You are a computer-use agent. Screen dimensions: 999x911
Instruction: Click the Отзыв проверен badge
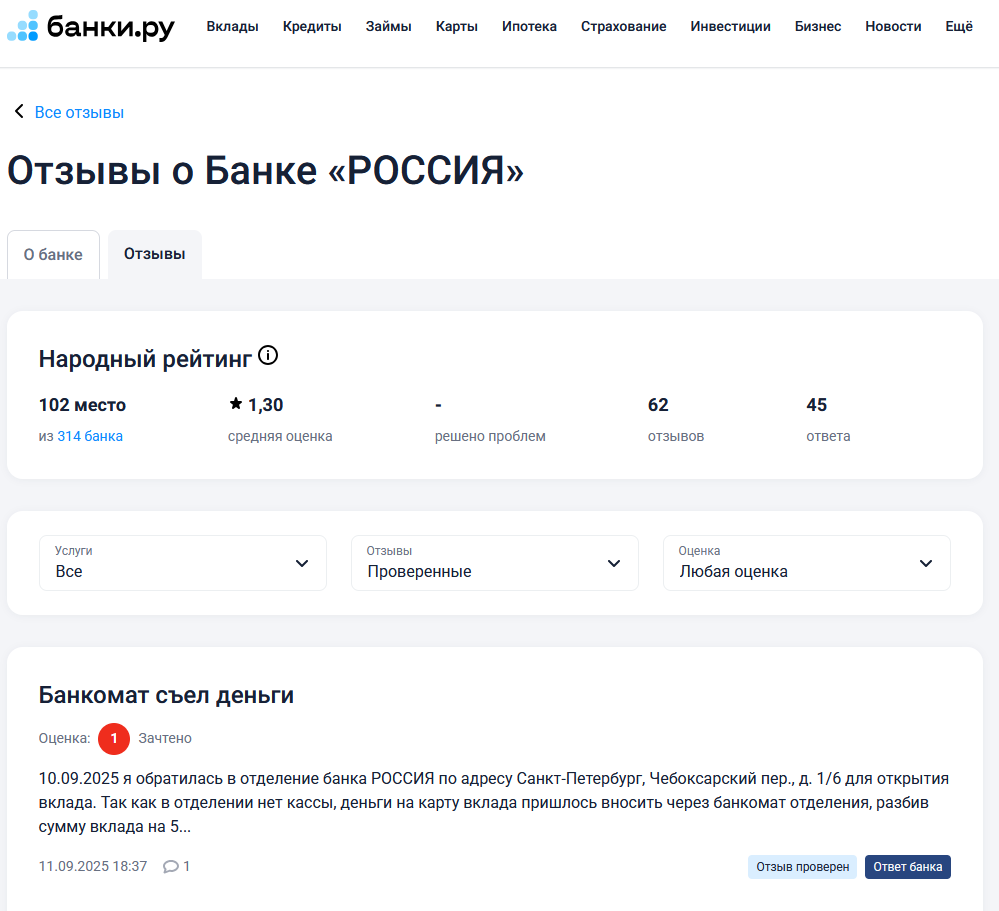pos(802,867)
